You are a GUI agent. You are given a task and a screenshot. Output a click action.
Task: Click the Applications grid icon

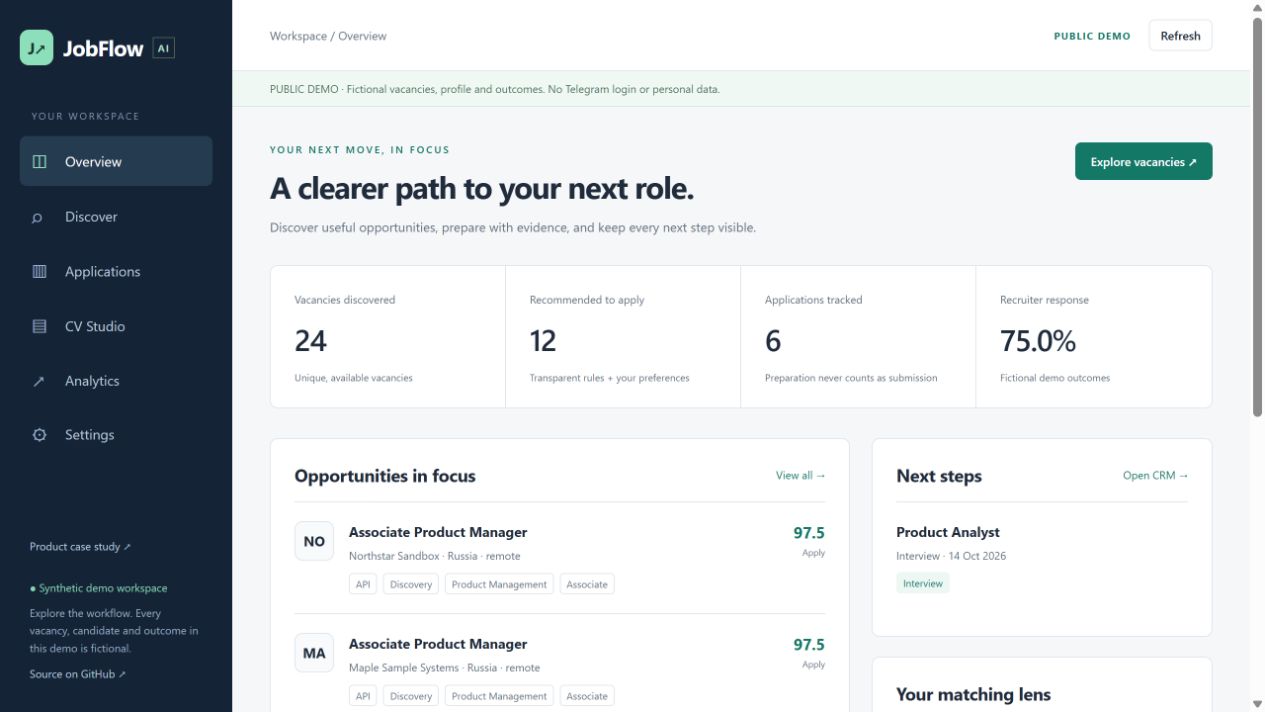(x=39, y=271)
